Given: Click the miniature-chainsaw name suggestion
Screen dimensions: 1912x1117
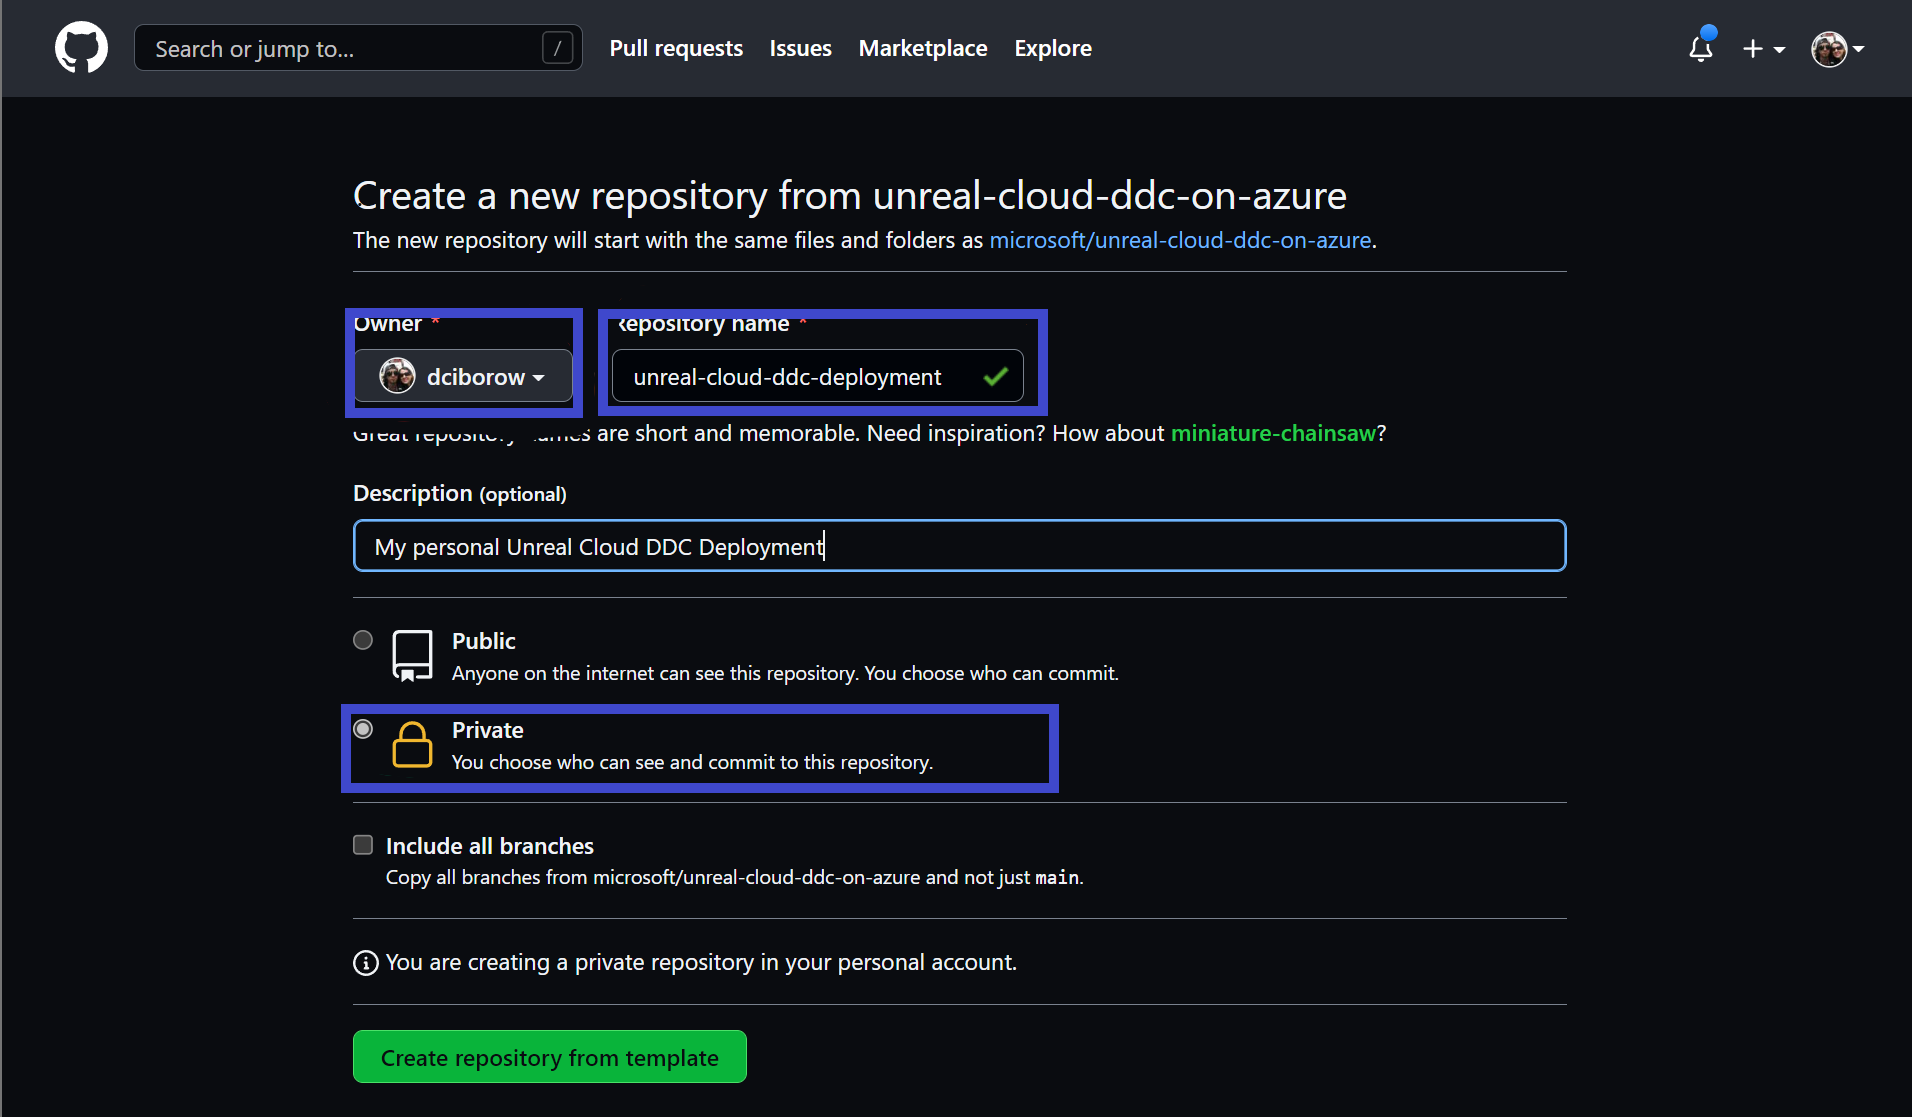Looking at the screenshot, I should [1273, 433].
